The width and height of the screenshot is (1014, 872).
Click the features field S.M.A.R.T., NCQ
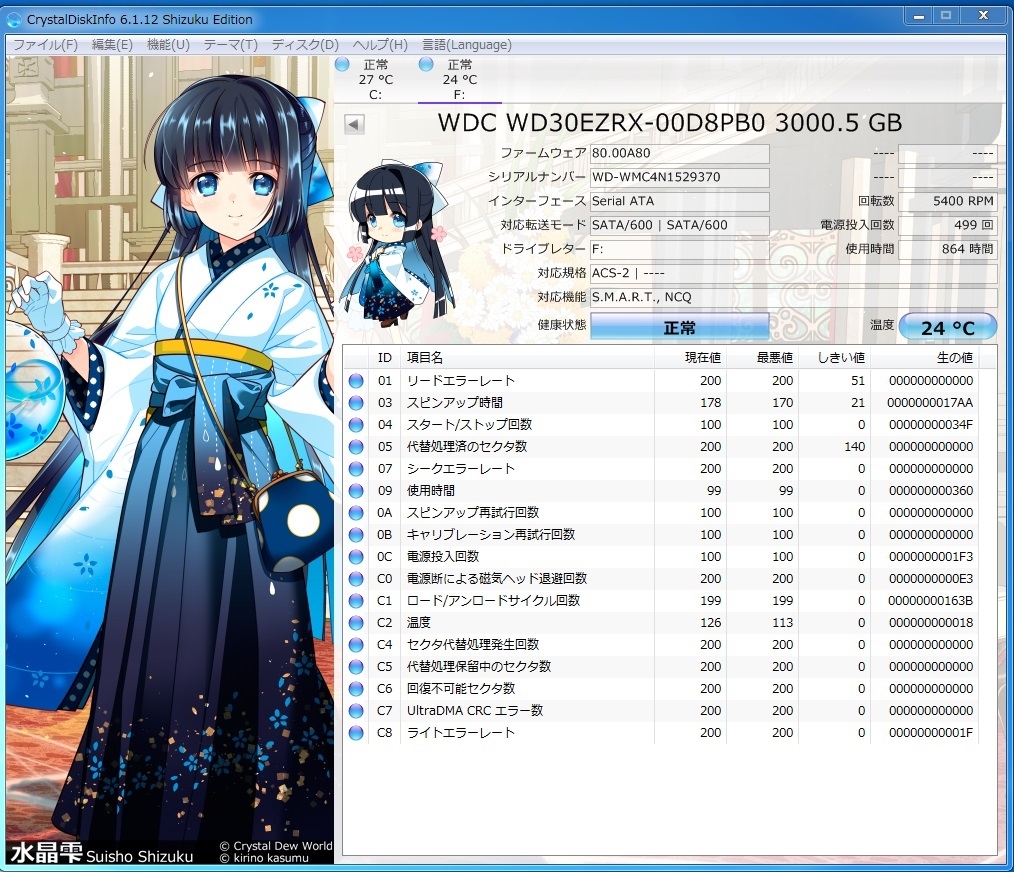pyautogui.click(x=793, y=297)
